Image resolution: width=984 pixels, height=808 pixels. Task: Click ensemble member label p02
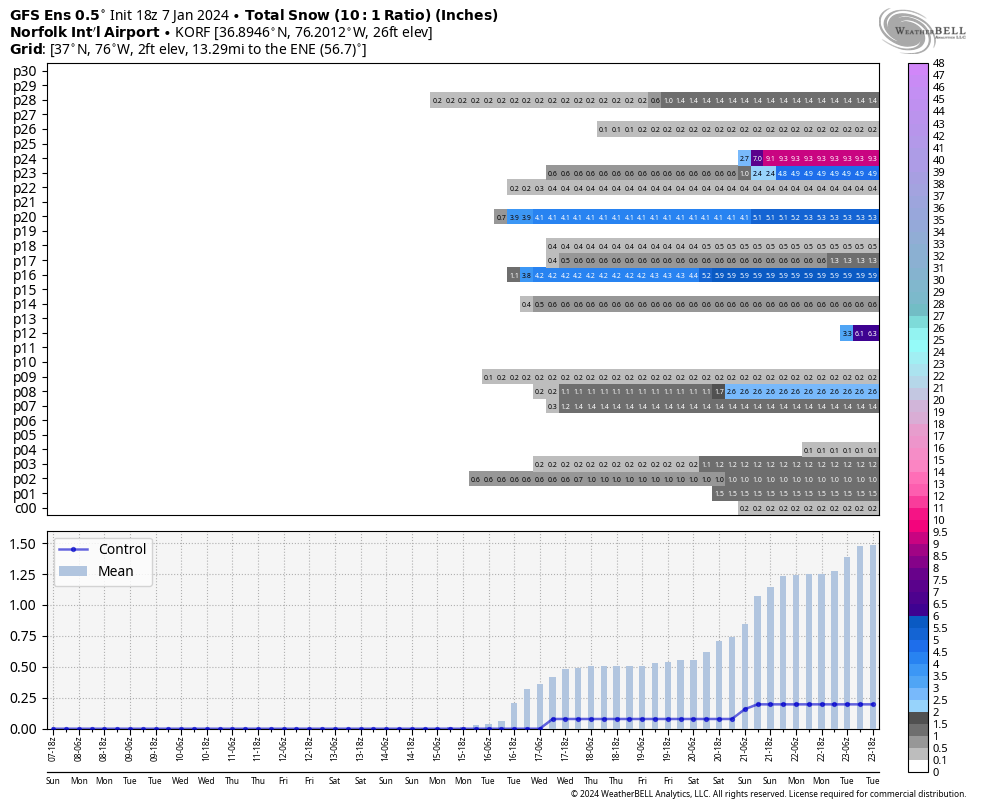coord(25,479)
